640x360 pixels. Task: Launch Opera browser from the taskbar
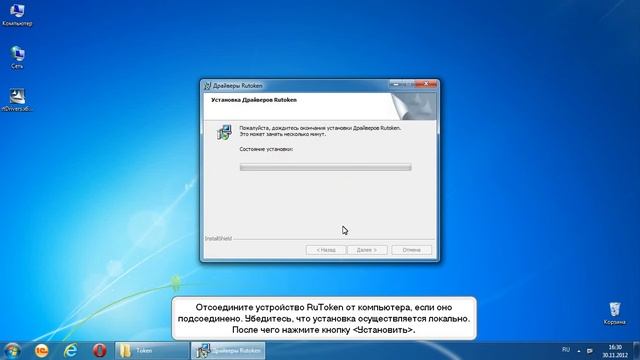coord(100,351)
